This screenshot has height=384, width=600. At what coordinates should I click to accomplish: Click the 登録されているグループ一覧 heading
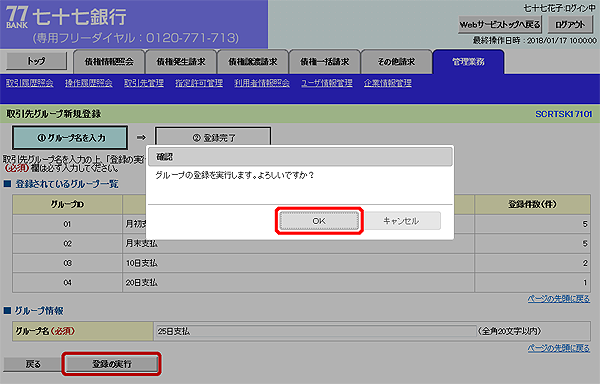coord(67,184)
